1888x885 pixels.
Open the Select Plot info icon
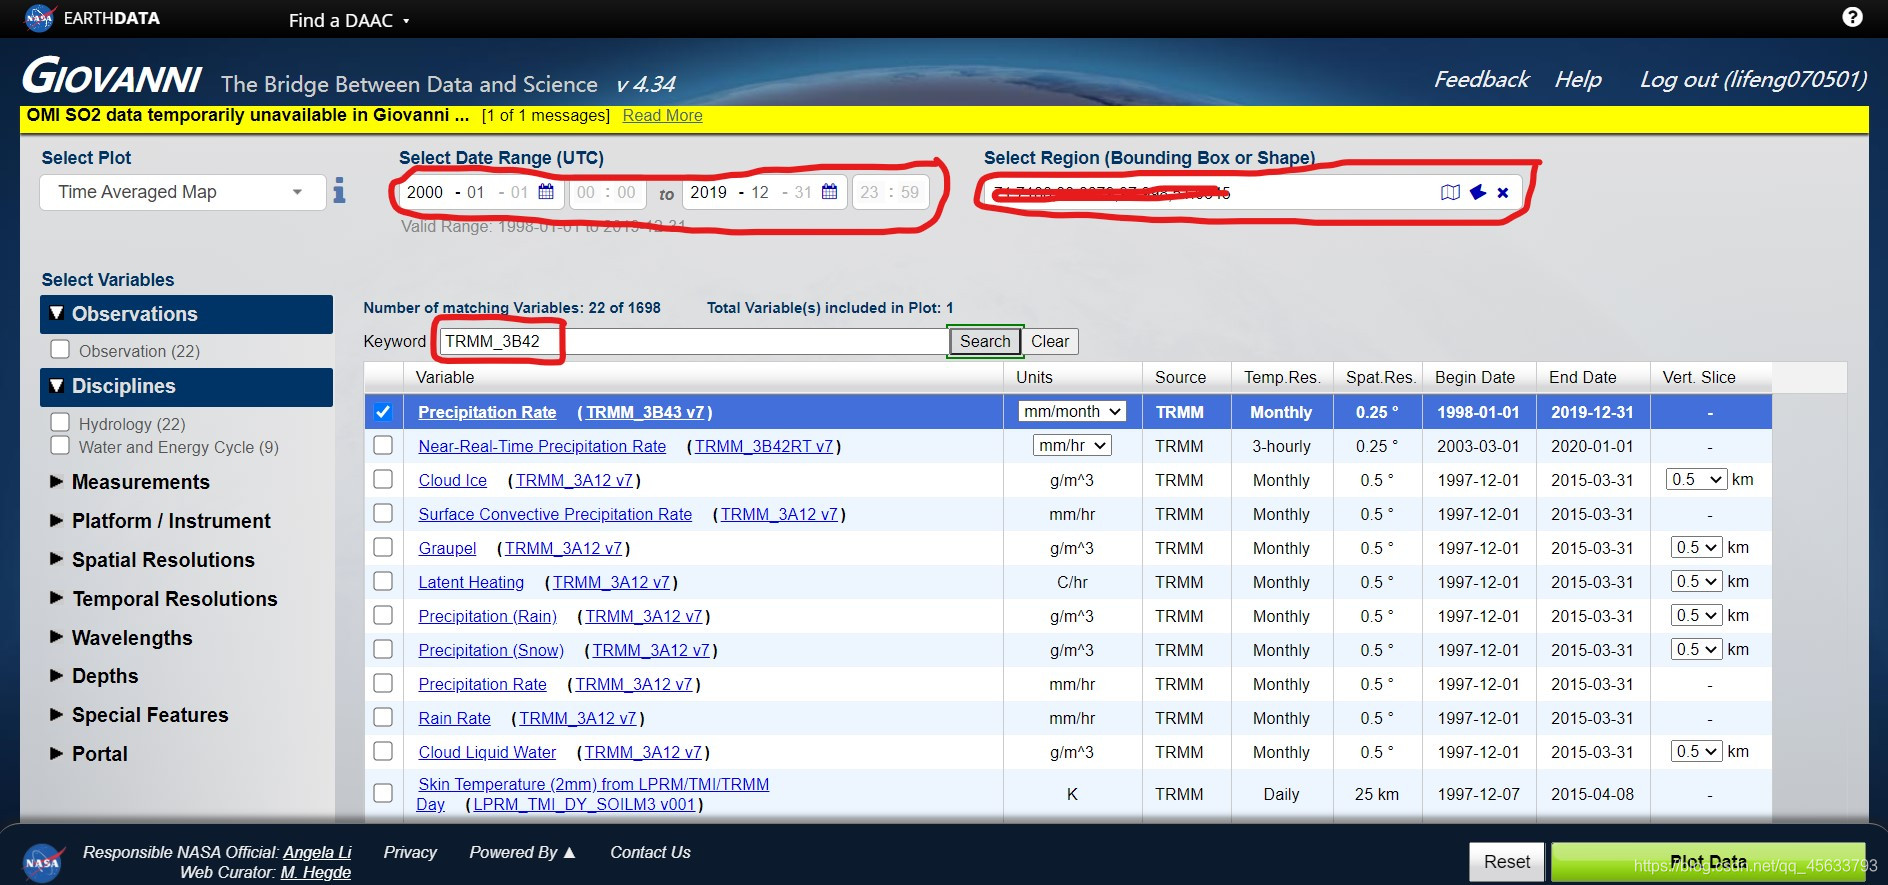339,190
